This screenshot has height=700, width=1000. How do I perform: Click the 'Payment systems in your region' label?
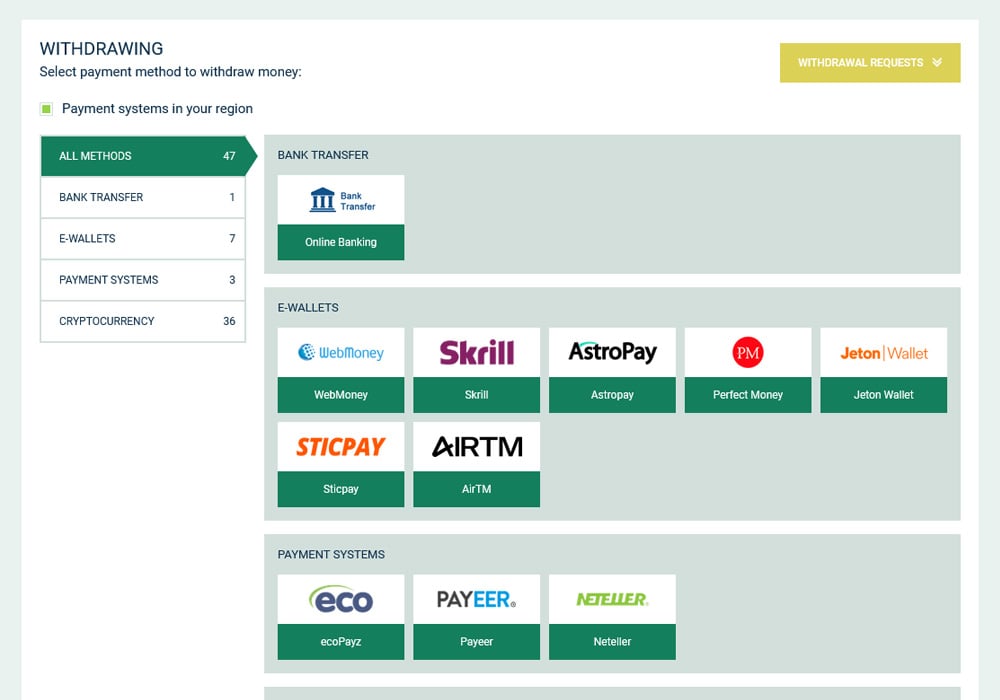tap(157, 109)
